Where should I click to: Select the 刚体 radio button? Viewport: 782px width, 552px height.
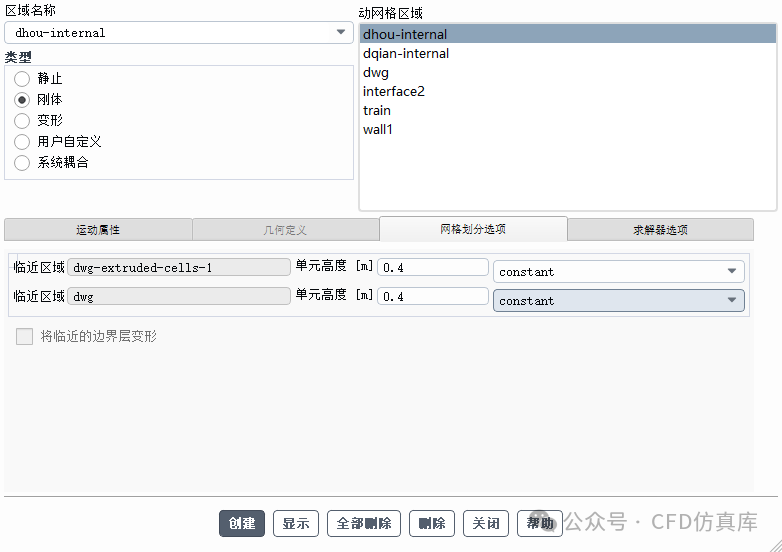pyautogui.click(x=22, y=100)
